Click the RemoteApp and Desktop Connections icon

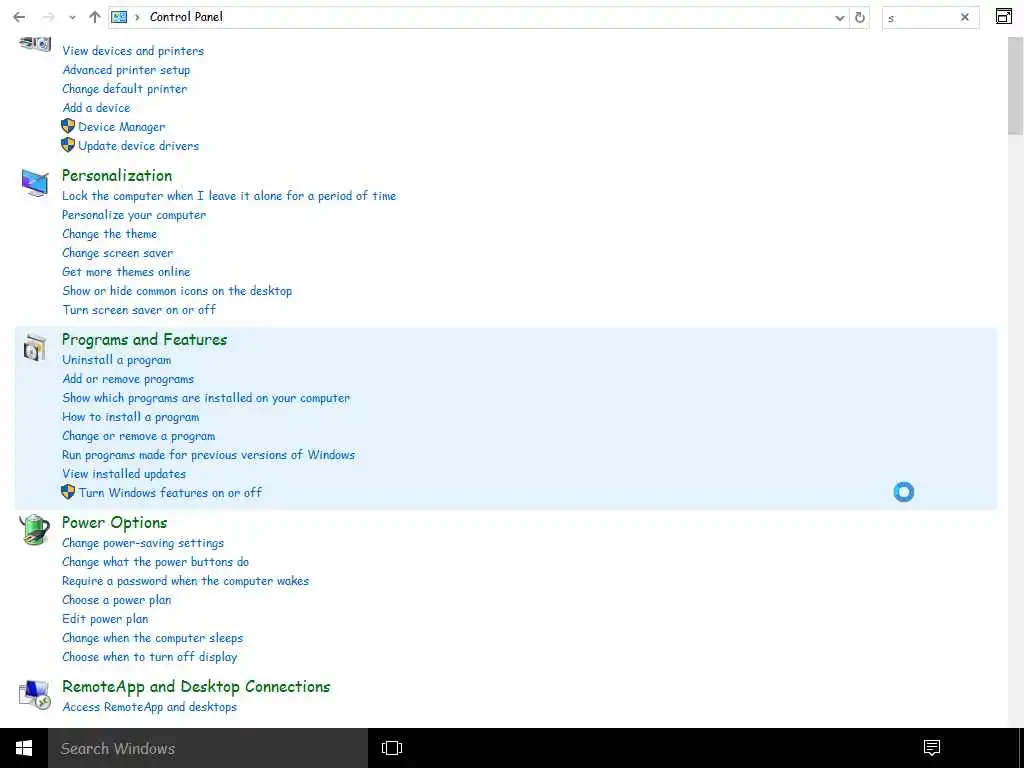click(x=35, y=694)
